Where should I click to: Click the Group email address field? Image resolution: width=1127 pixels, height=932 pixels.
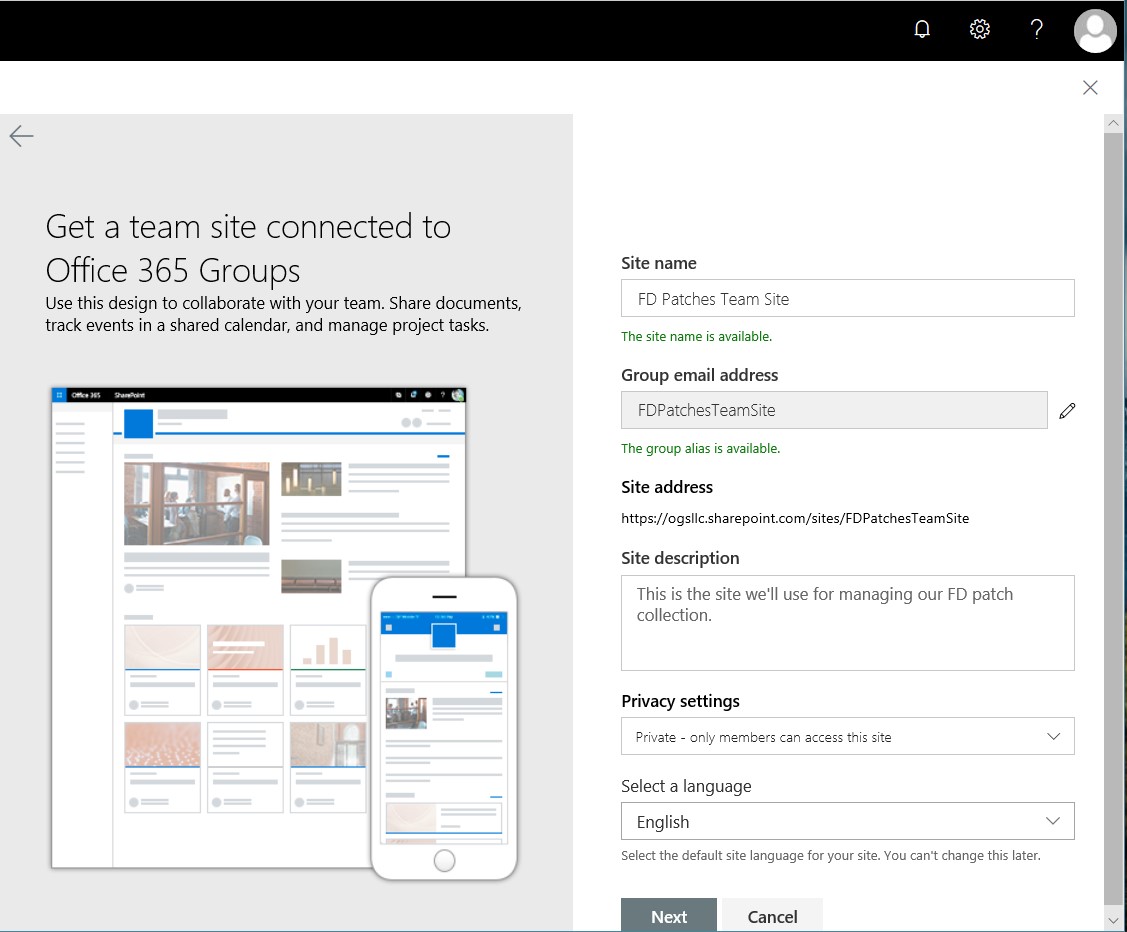[834, 410]
